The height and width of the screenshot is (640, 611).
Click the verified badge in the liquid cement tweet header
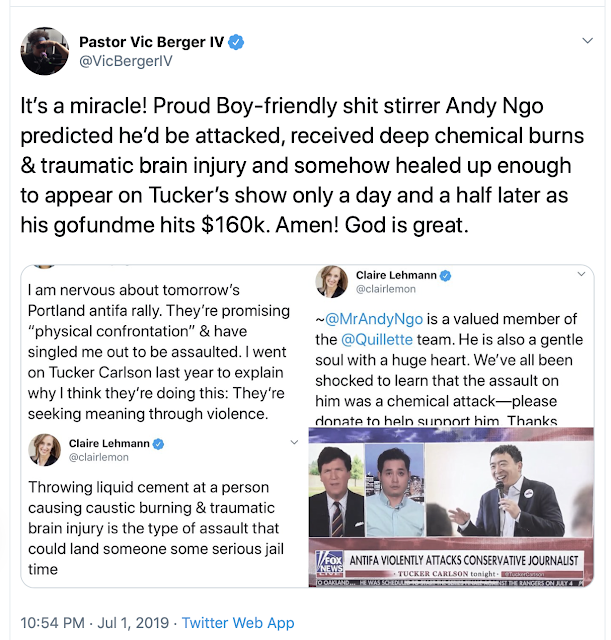(157, 443)
